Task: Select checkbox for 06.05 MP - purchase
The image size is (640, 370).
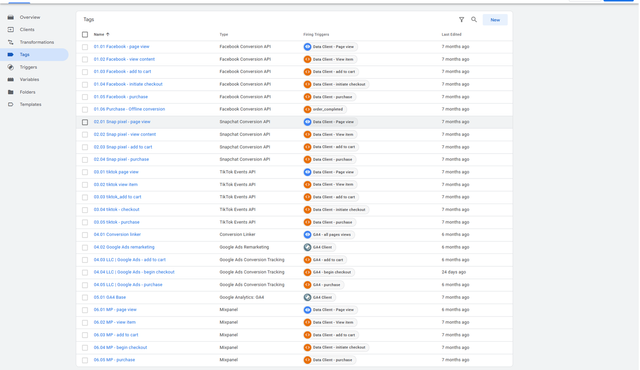Action: (x=85, y=360)
